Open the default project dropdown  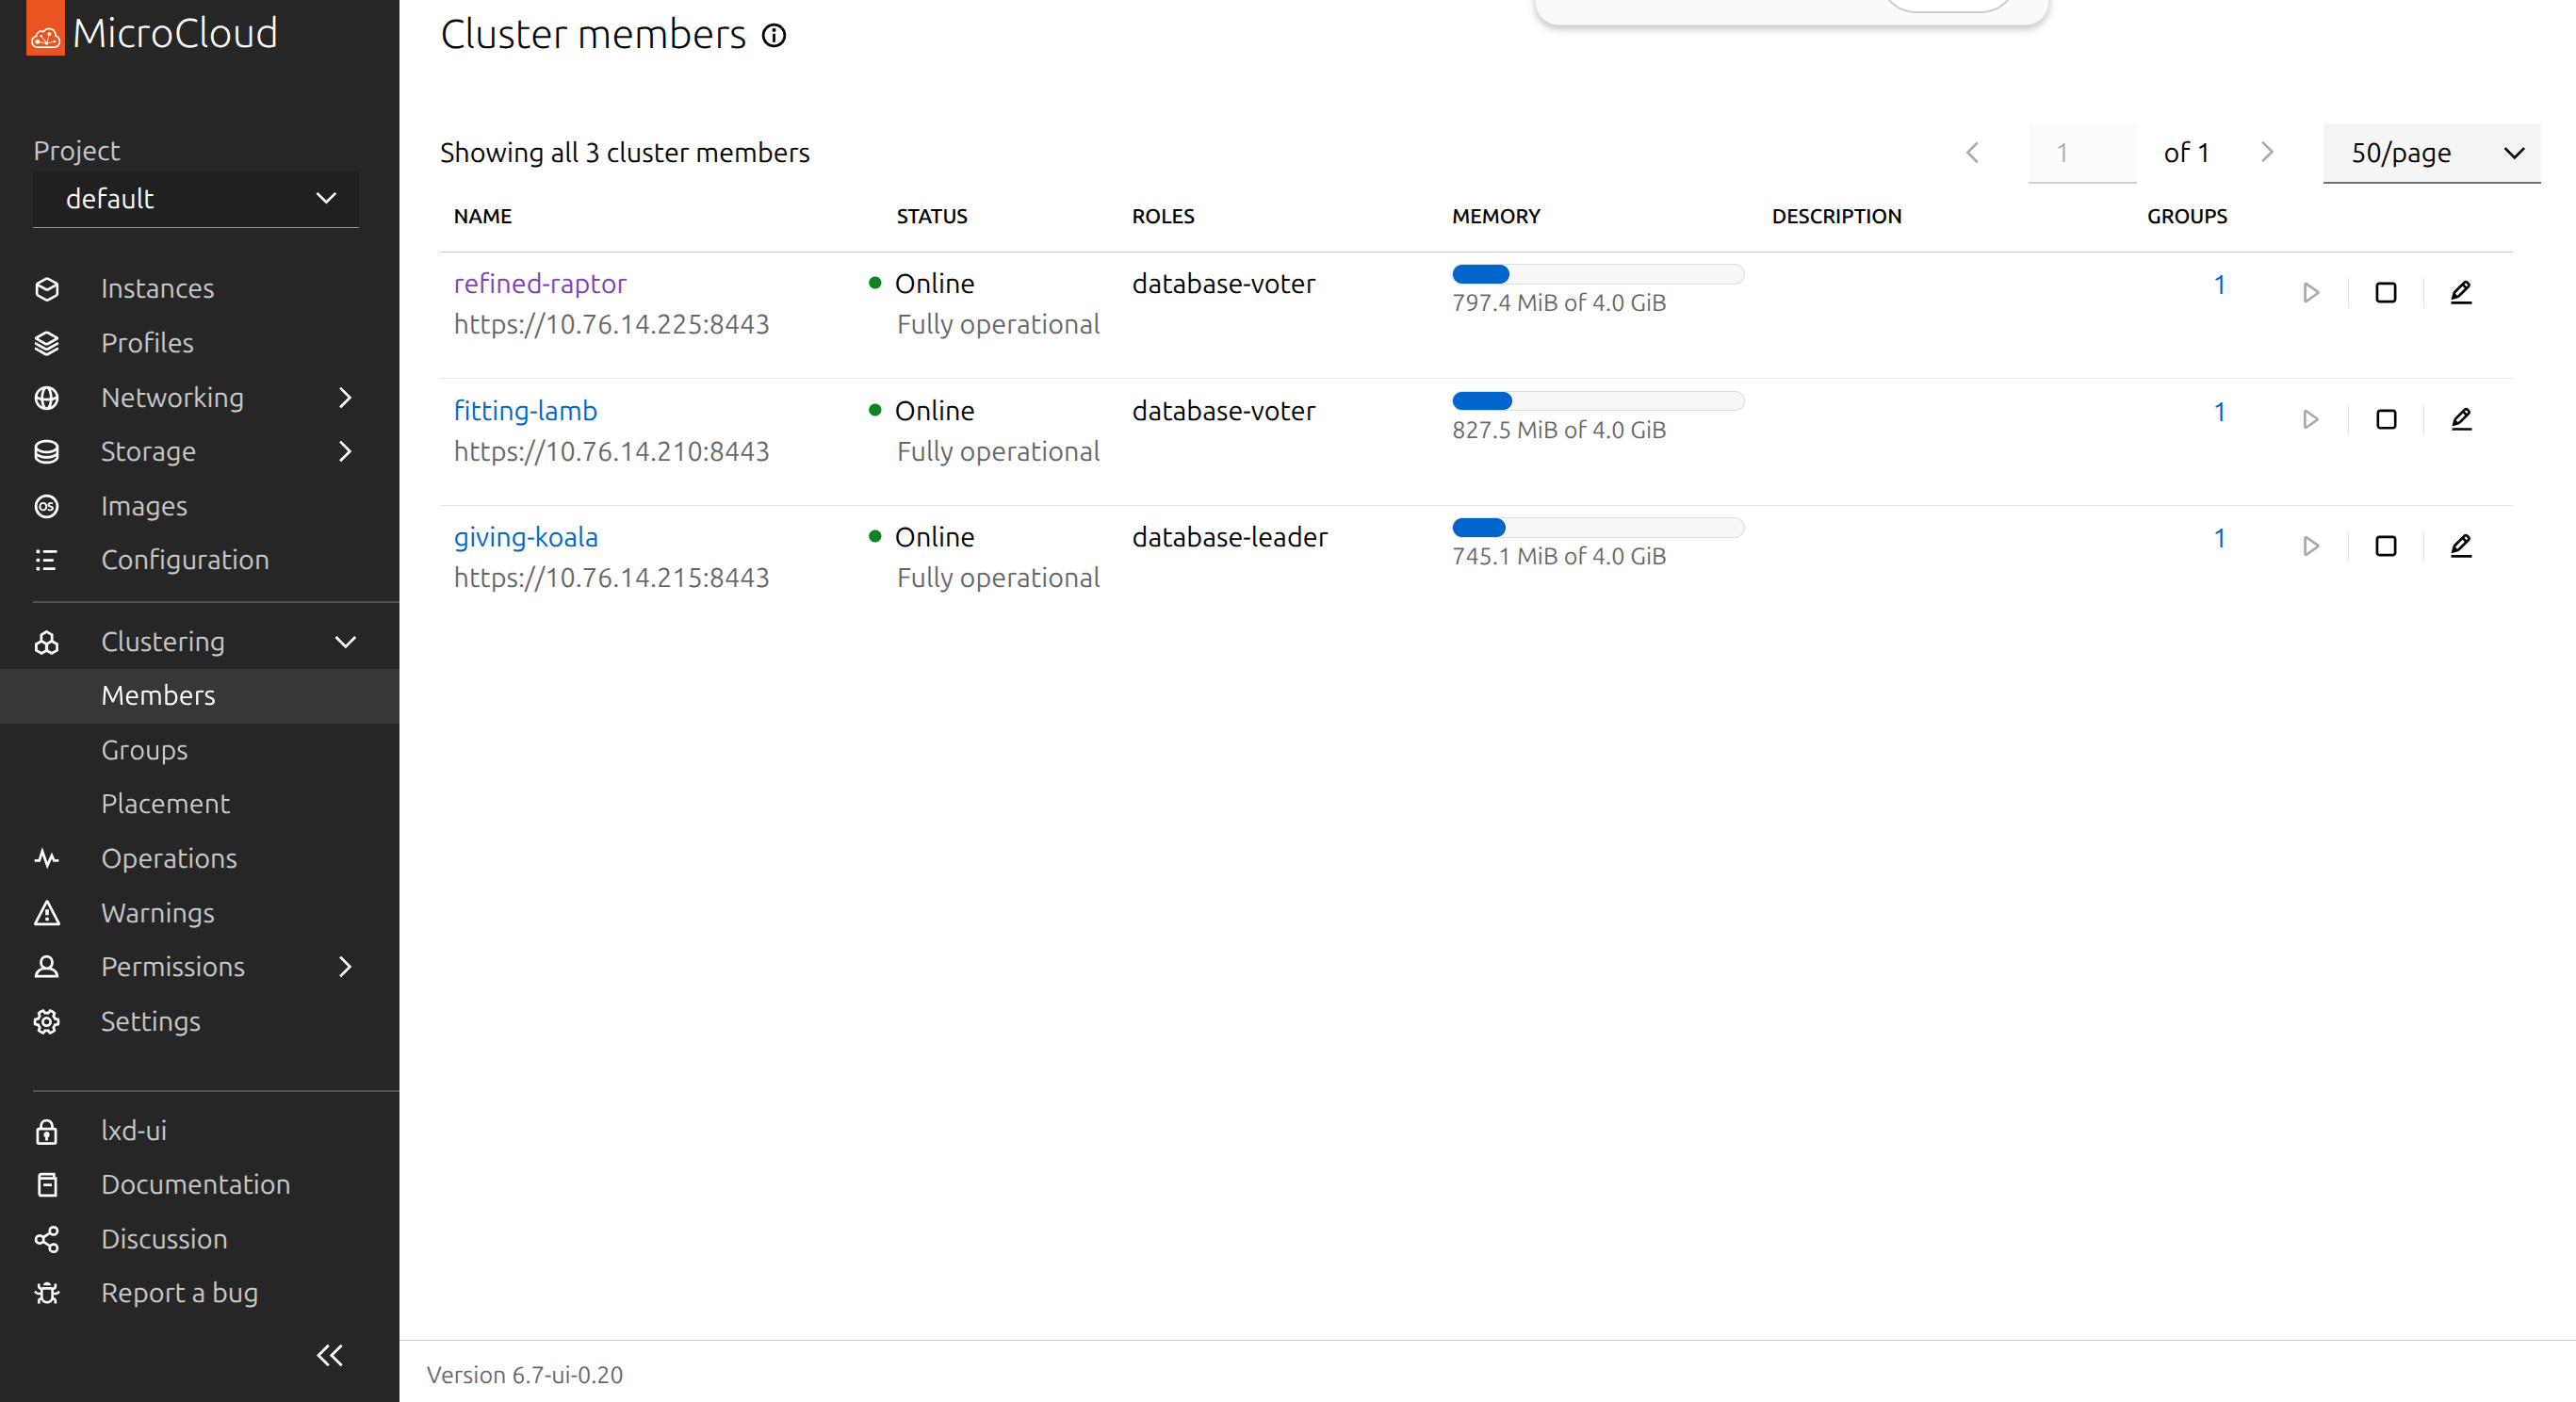coord(196,199)
